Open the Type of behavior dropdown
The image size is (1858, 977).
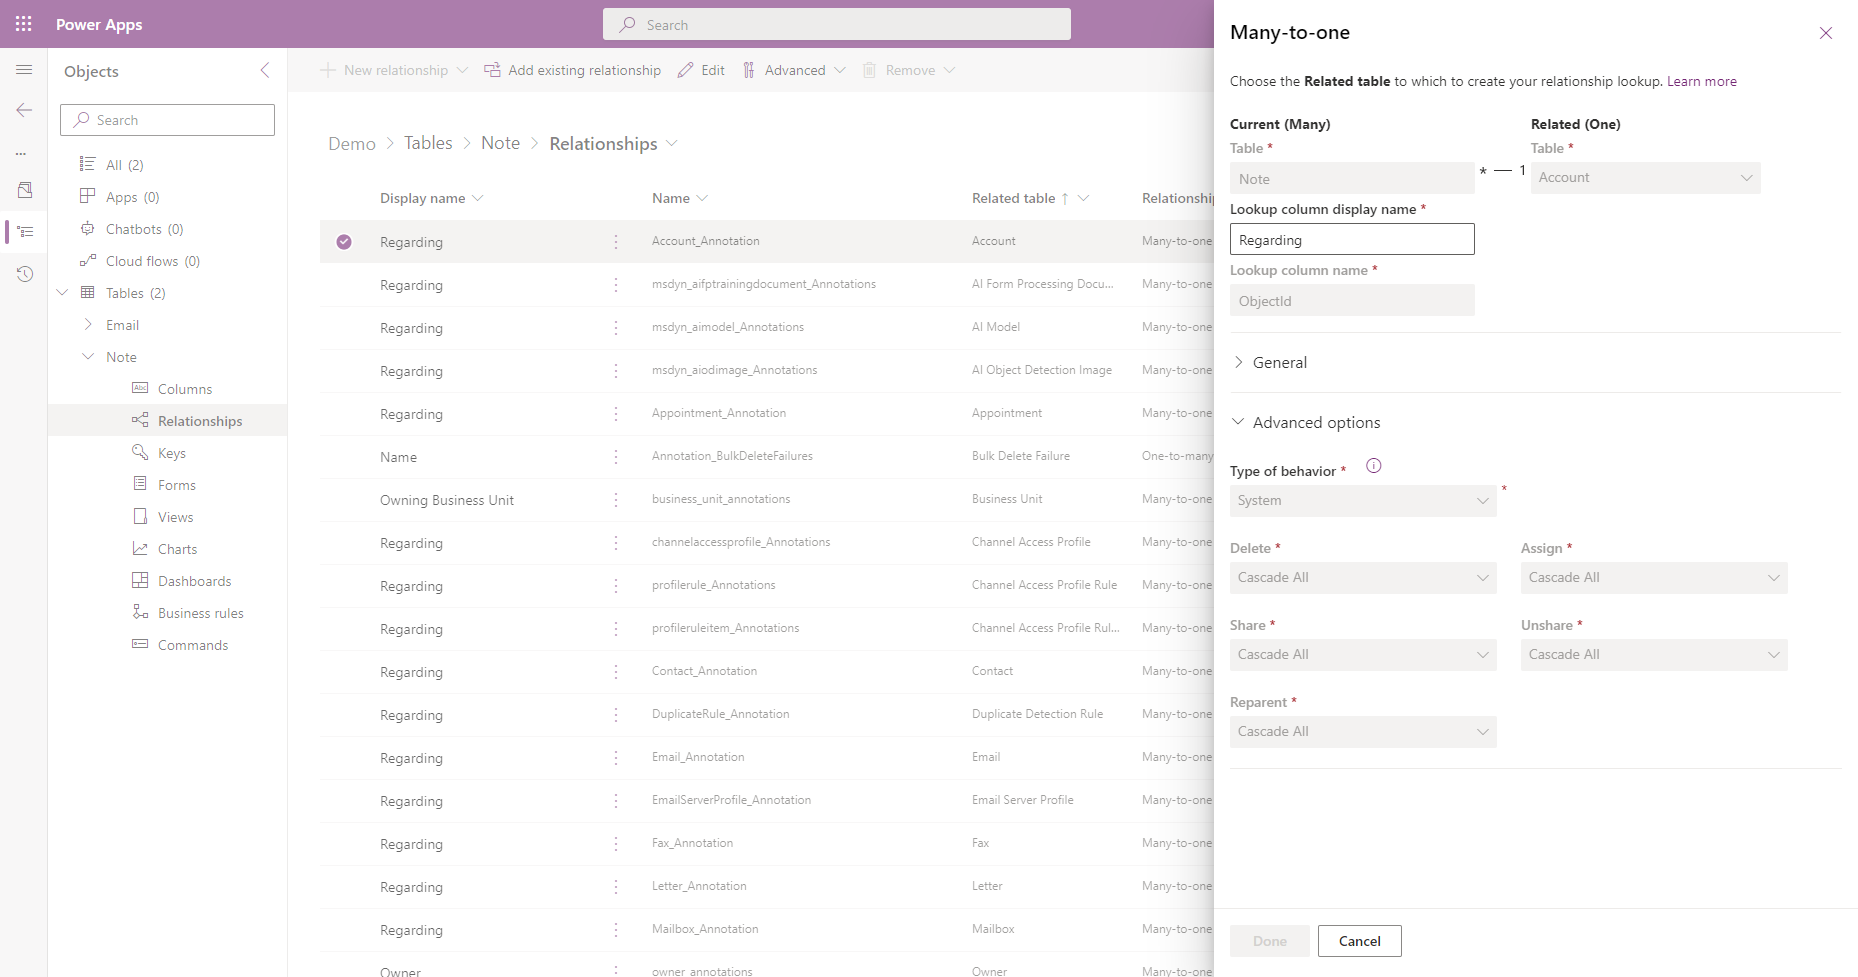coord(1363,501)
